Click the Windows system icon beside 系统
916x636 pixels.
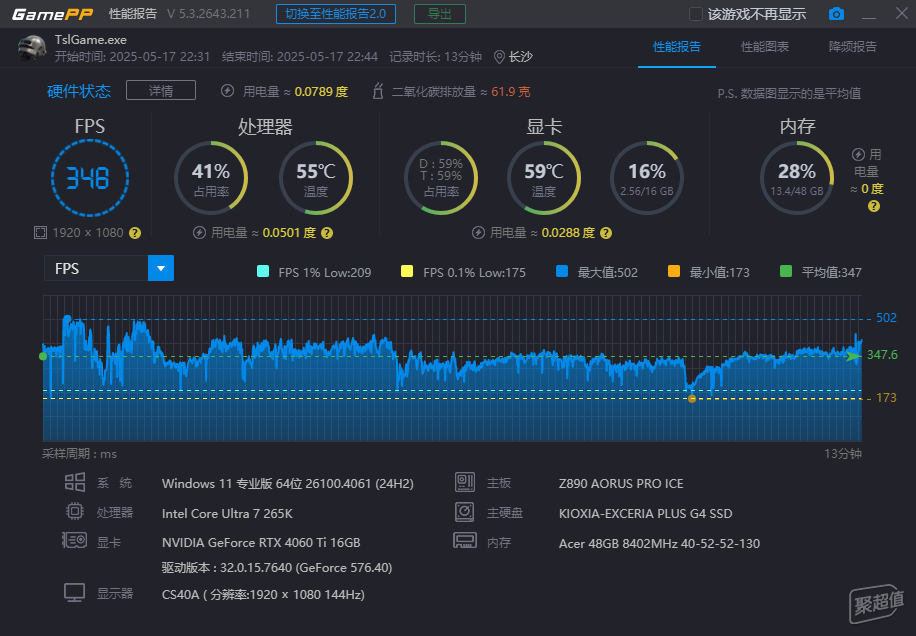coord(75,482)
